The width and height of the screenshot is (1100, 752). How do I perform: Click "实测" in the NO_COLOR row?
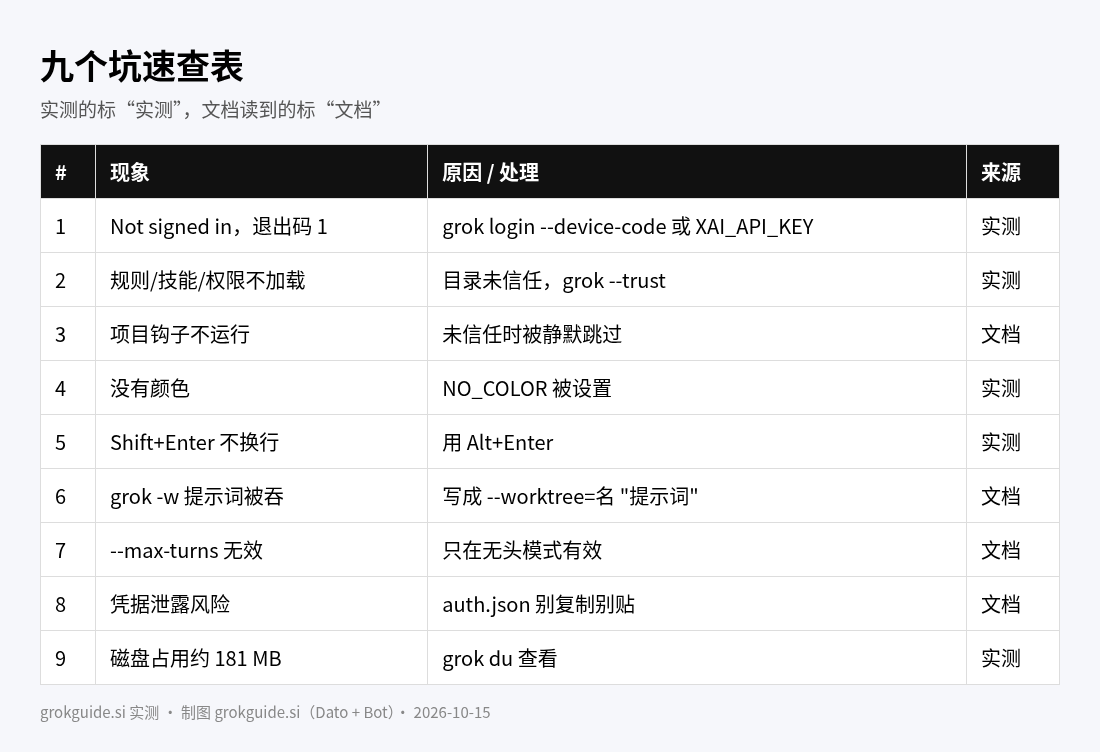[1013, 388]
